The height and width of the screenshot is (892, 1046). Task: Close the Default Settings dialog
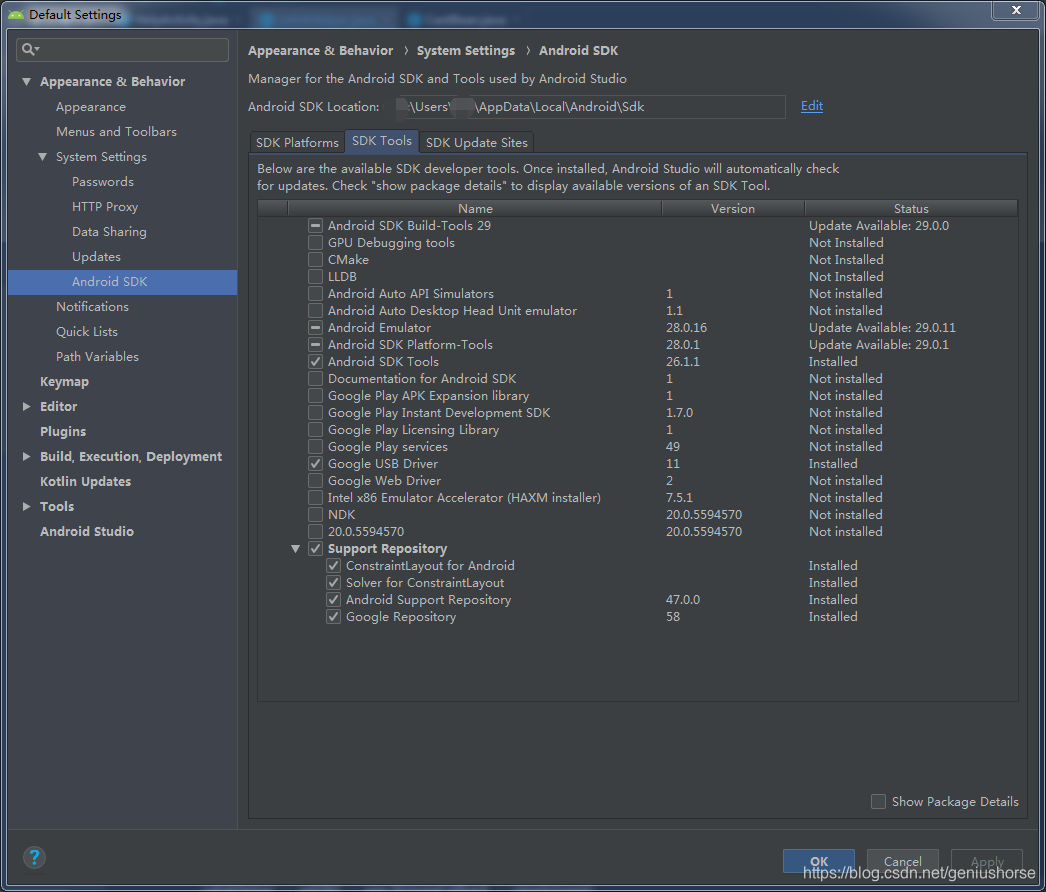tap(1016, 10)
